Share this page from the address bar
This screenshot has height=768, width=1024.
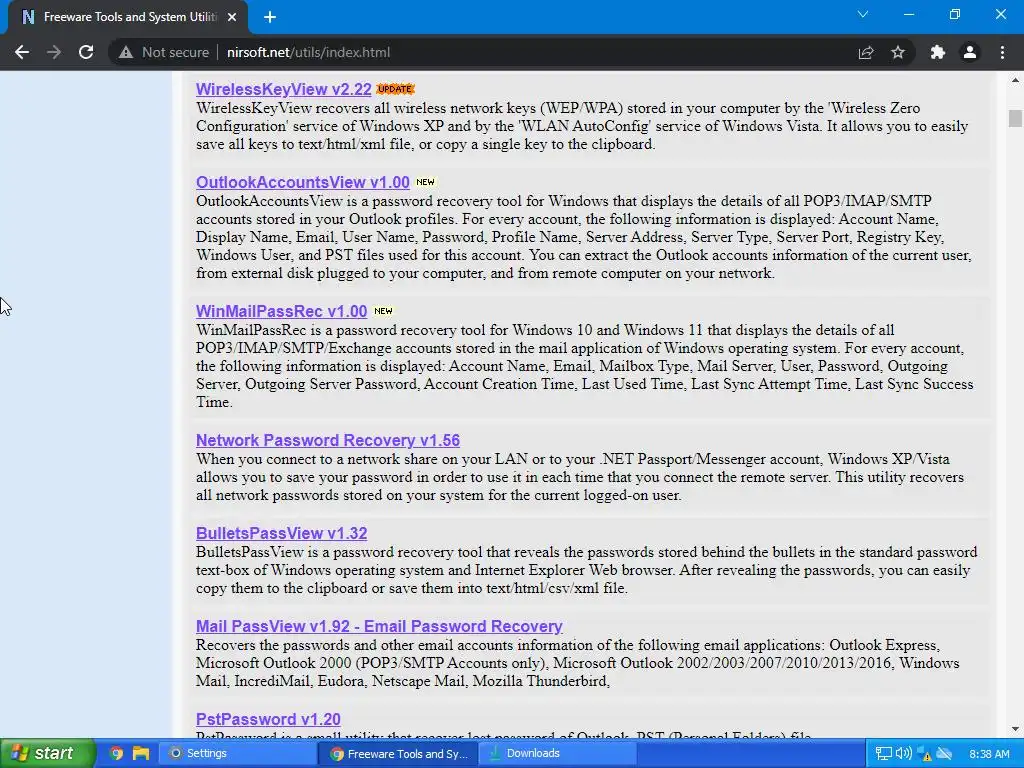[866, 52]
